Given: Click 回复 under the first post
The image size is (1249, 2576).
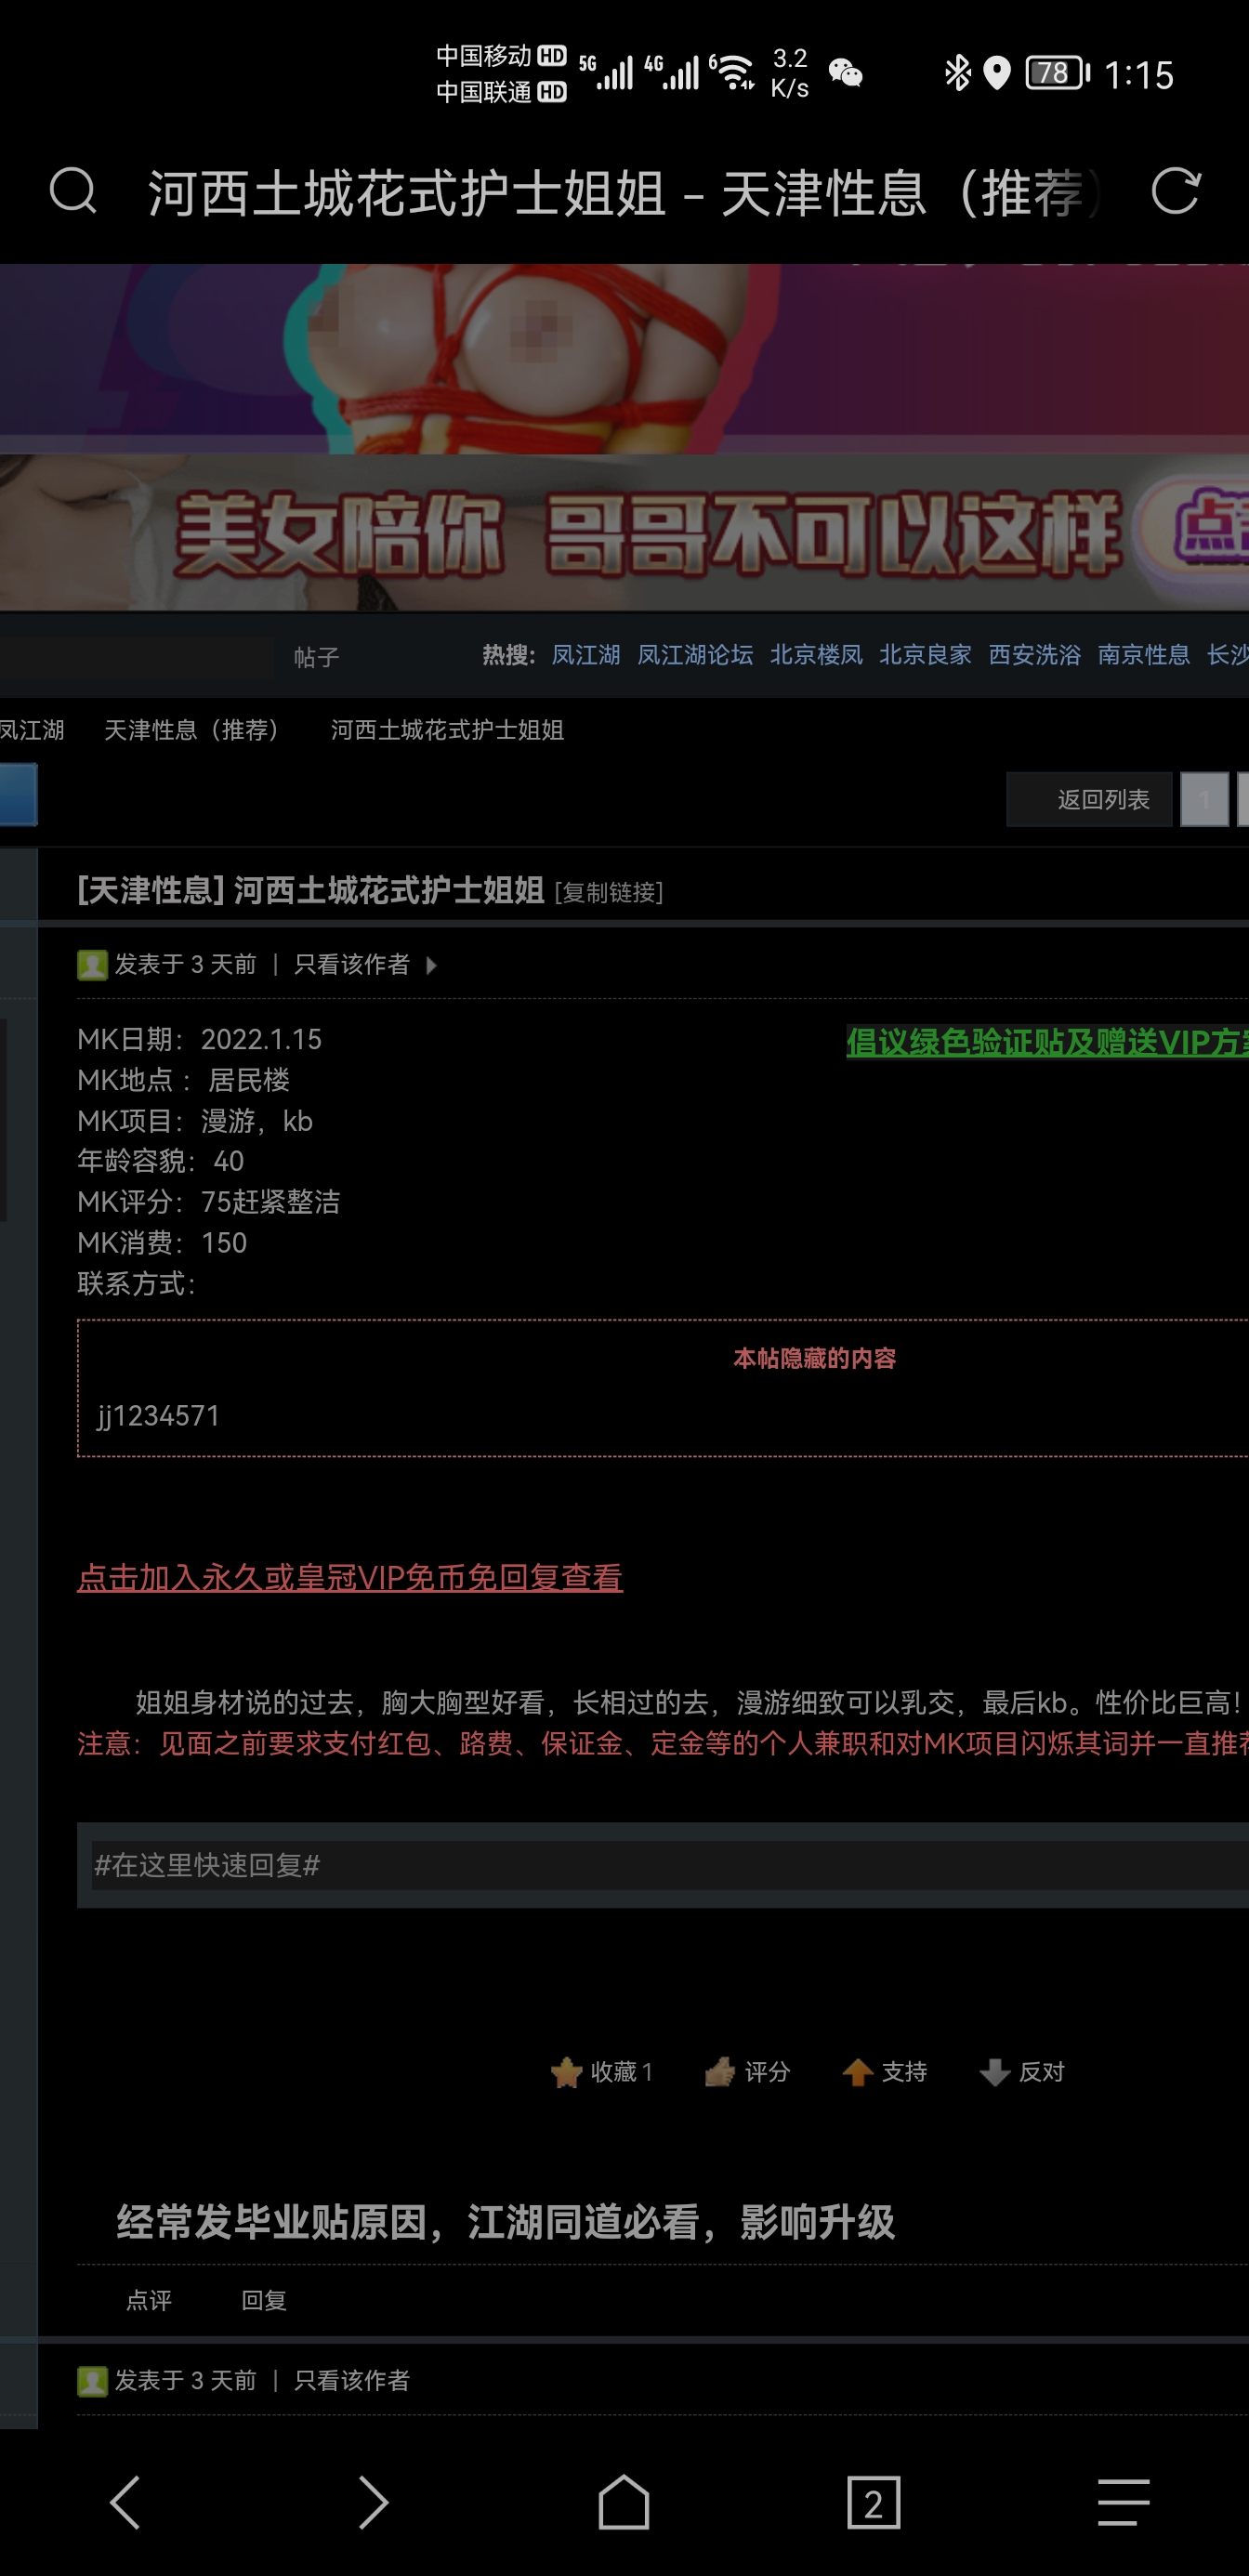Looking at the screenshot, I should click(x=264, y=2300).
